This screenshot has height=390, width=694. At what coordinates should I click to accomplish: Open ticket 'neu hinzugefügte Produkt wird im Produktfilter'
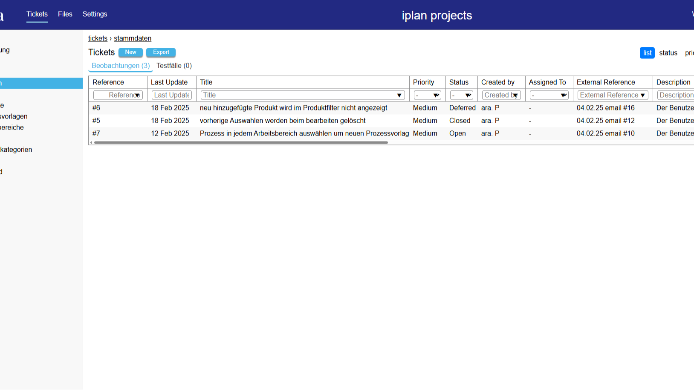coord(293,108)
